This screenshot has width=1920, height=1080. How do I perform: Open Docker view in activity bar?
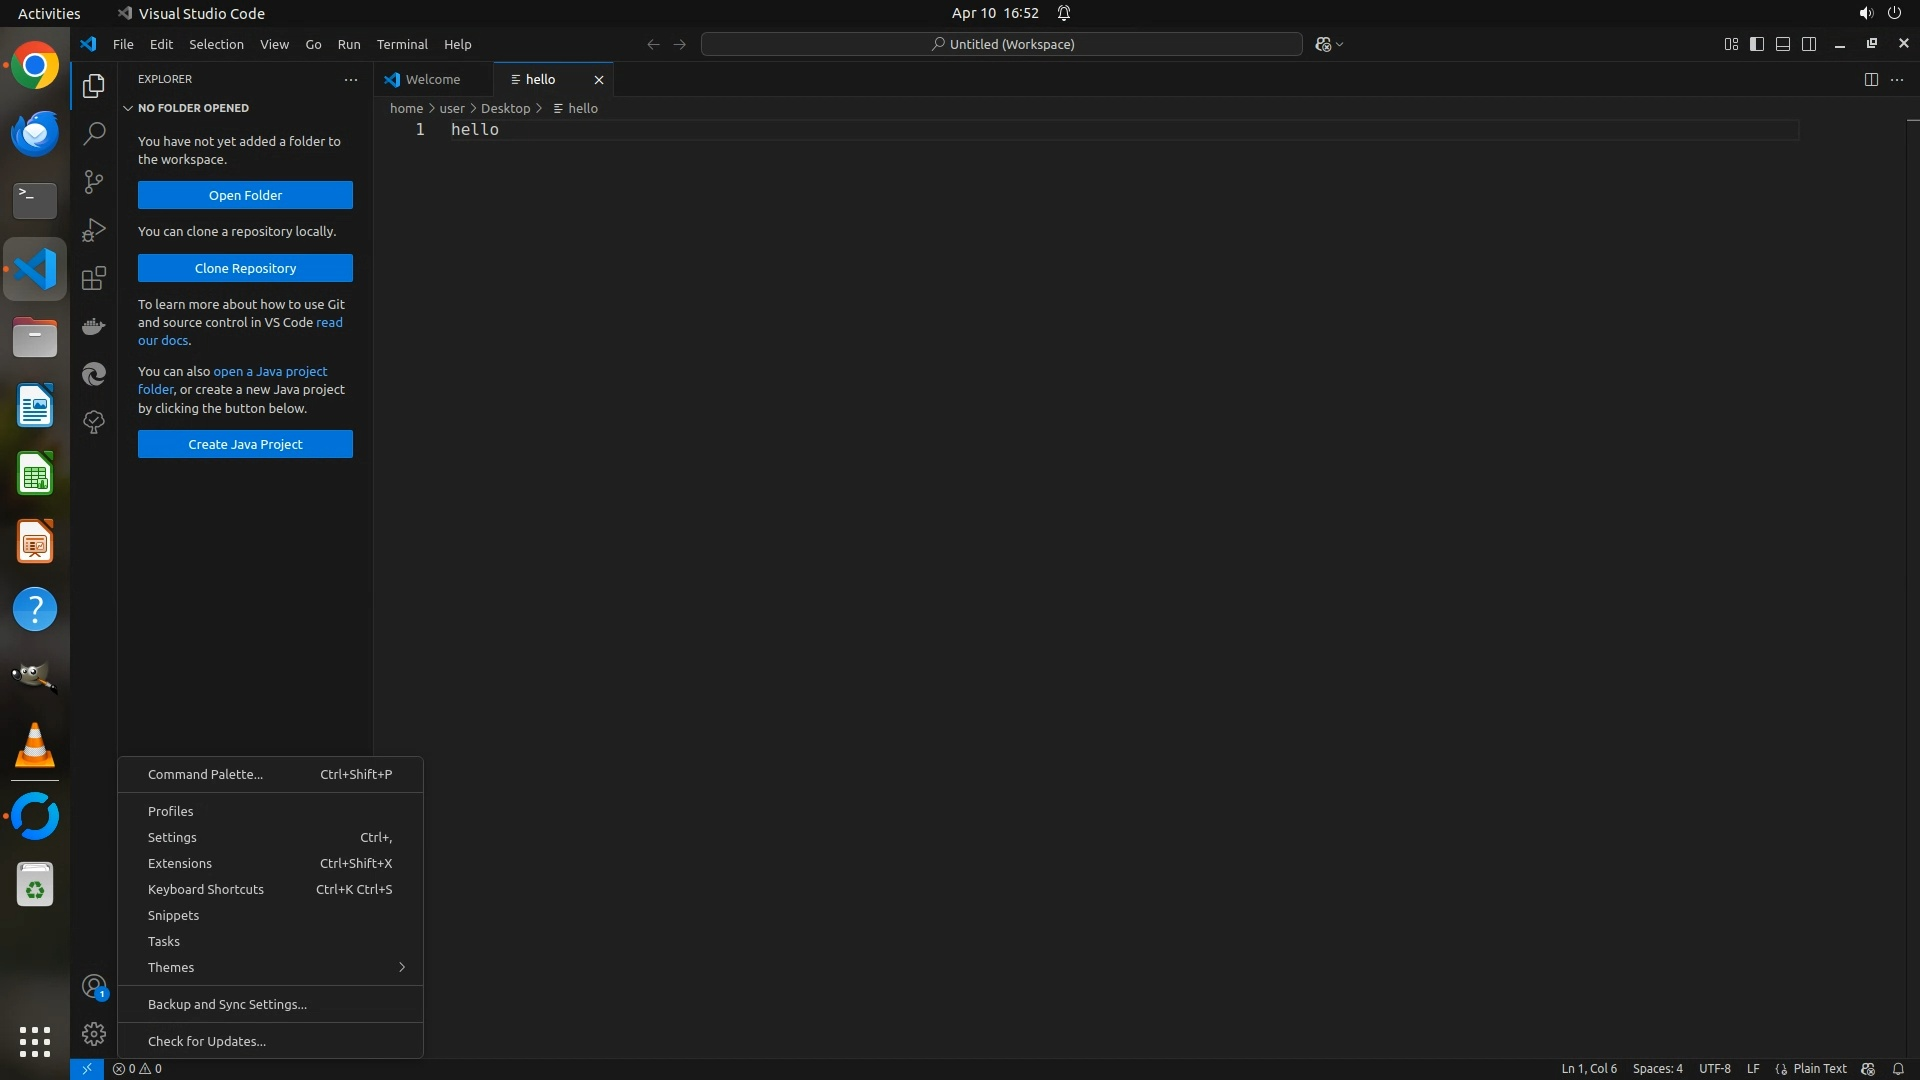[94, 326]
